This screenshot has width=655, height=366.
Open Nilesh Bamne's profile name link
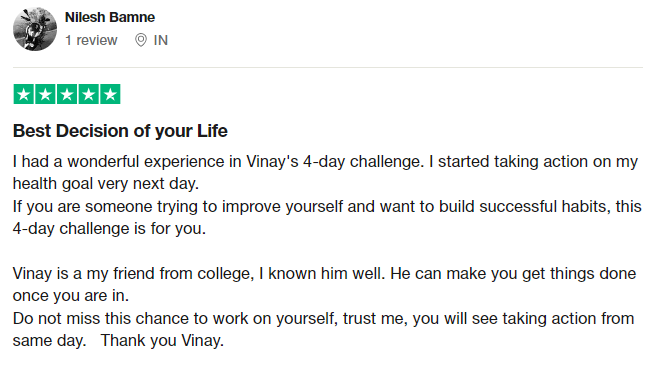click(110, 17)
